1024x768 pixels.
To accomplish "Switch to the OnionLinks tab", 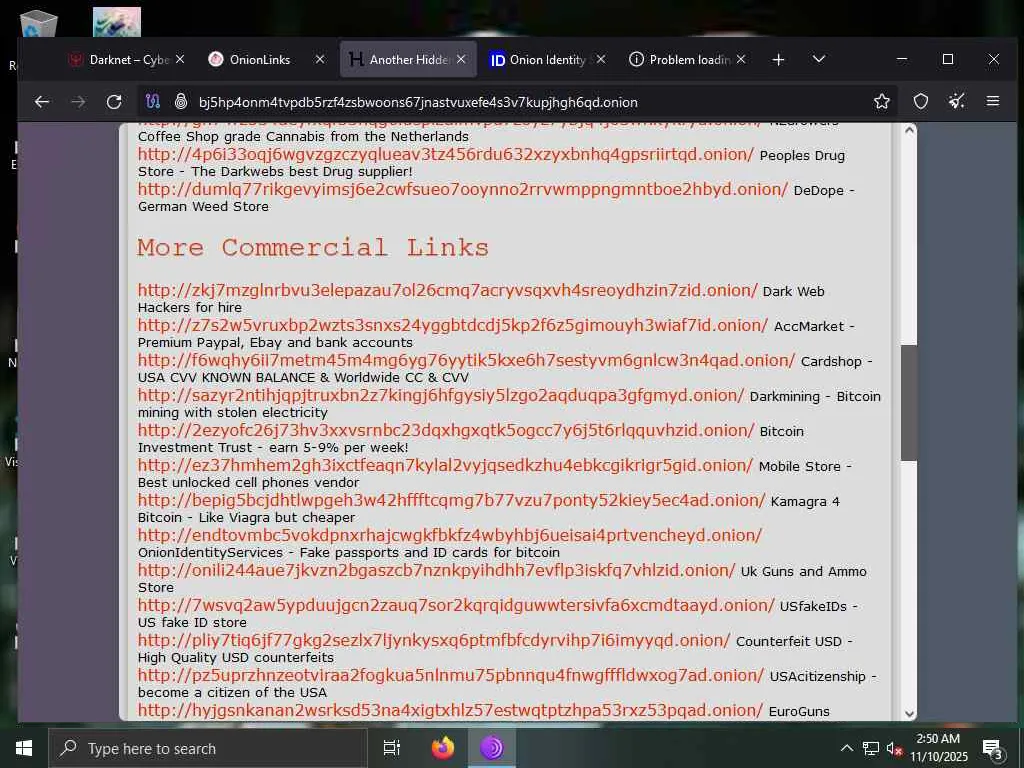I will point(259,59).
